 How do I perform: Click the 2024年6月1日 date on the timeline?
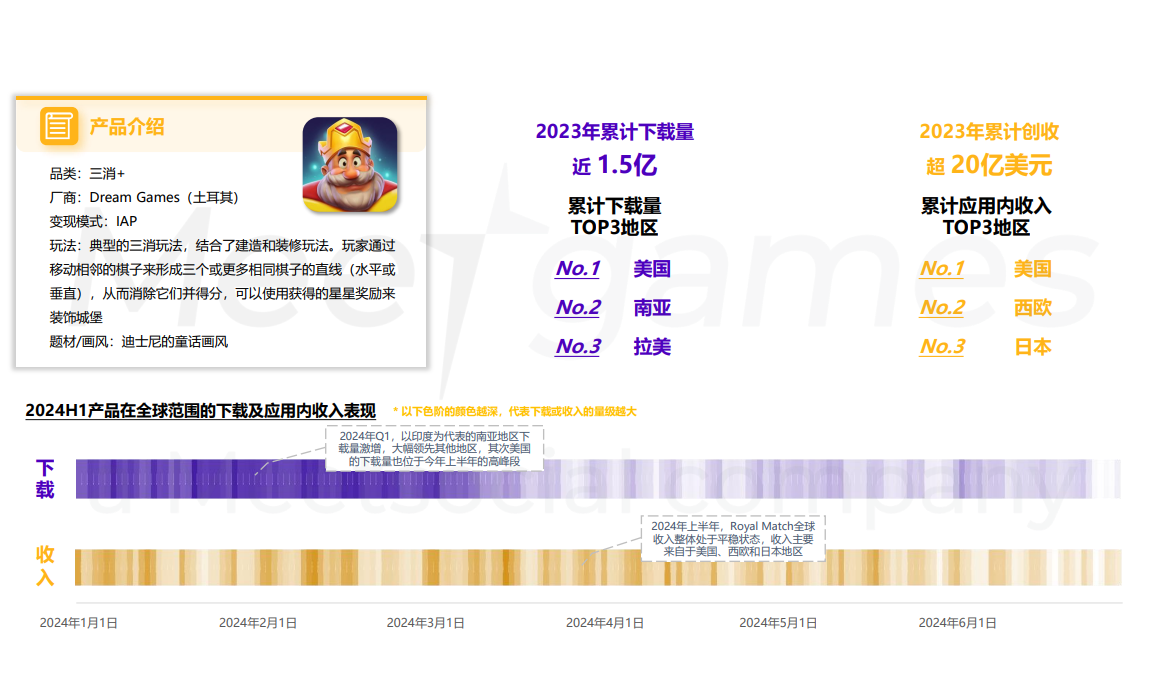pos(958,623)
